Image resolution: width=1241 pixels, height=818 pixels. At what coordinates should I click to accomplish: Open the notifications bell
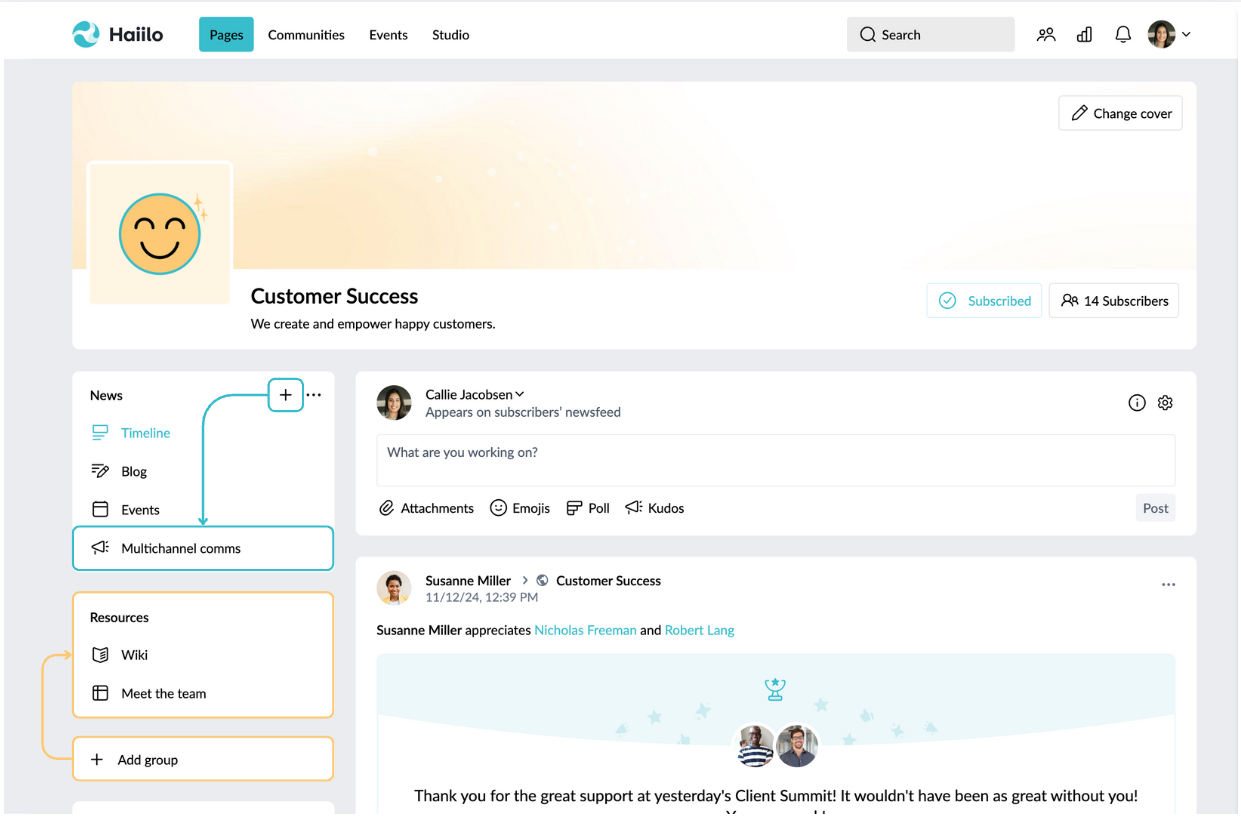pyautogui.click(x=1122, y=34)
